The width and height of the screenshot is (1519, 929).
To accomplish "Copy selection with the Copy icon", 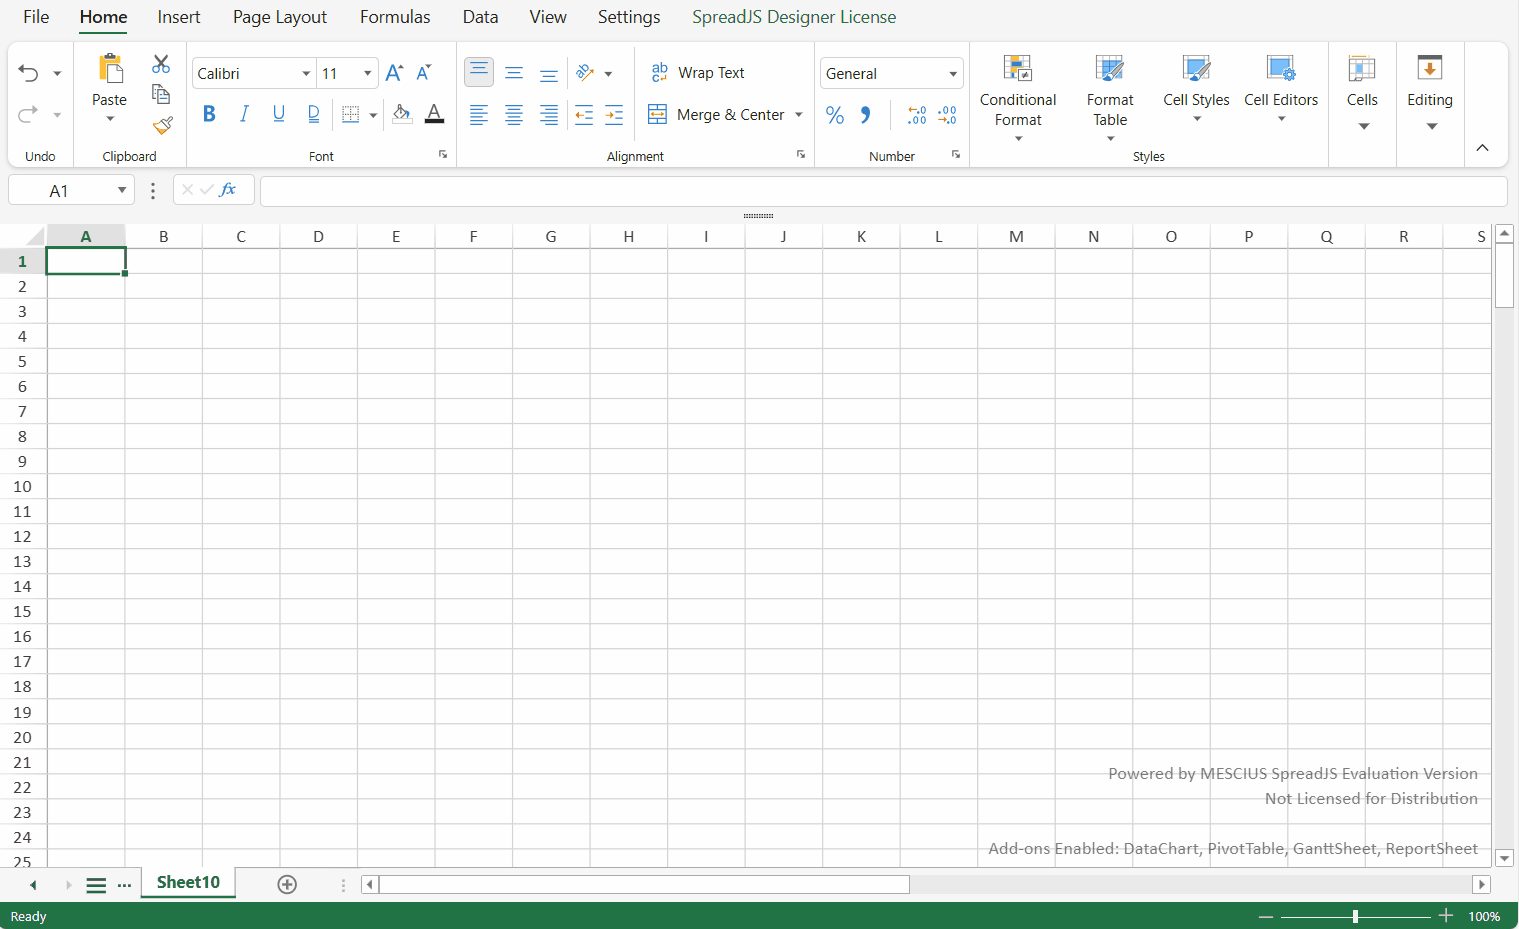I will pos(161,94).
